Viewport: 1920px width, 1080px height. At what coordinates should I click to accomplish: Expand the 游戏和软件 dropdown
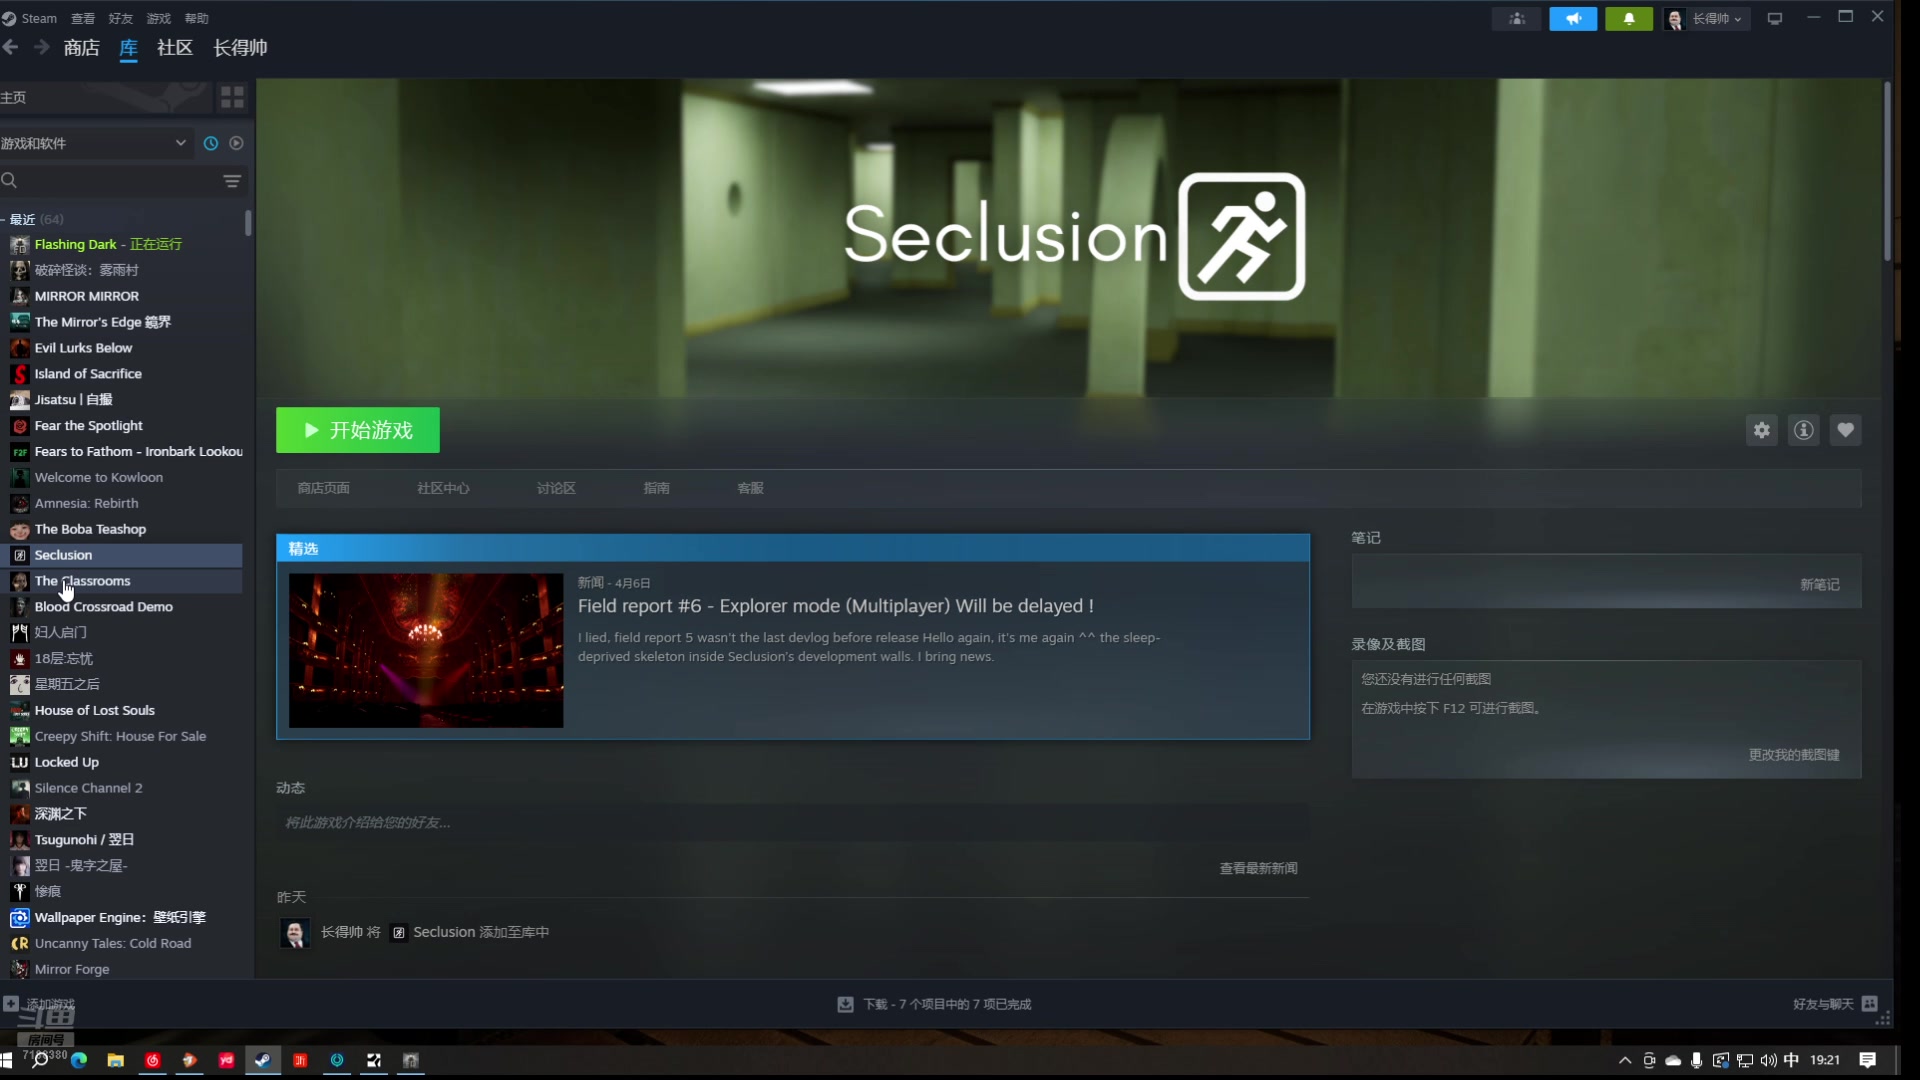(96, 143)
